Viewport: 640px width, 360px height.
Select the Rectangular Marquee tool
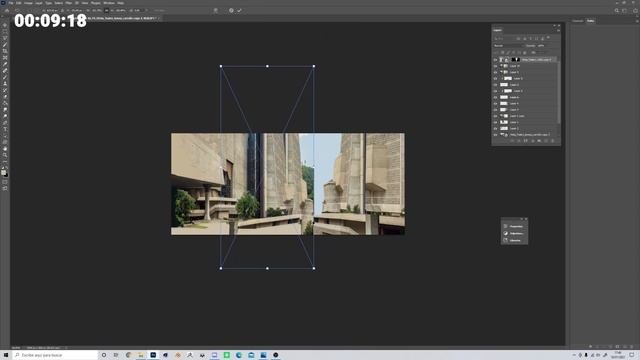pyautogui.click(x=5, y=32)
